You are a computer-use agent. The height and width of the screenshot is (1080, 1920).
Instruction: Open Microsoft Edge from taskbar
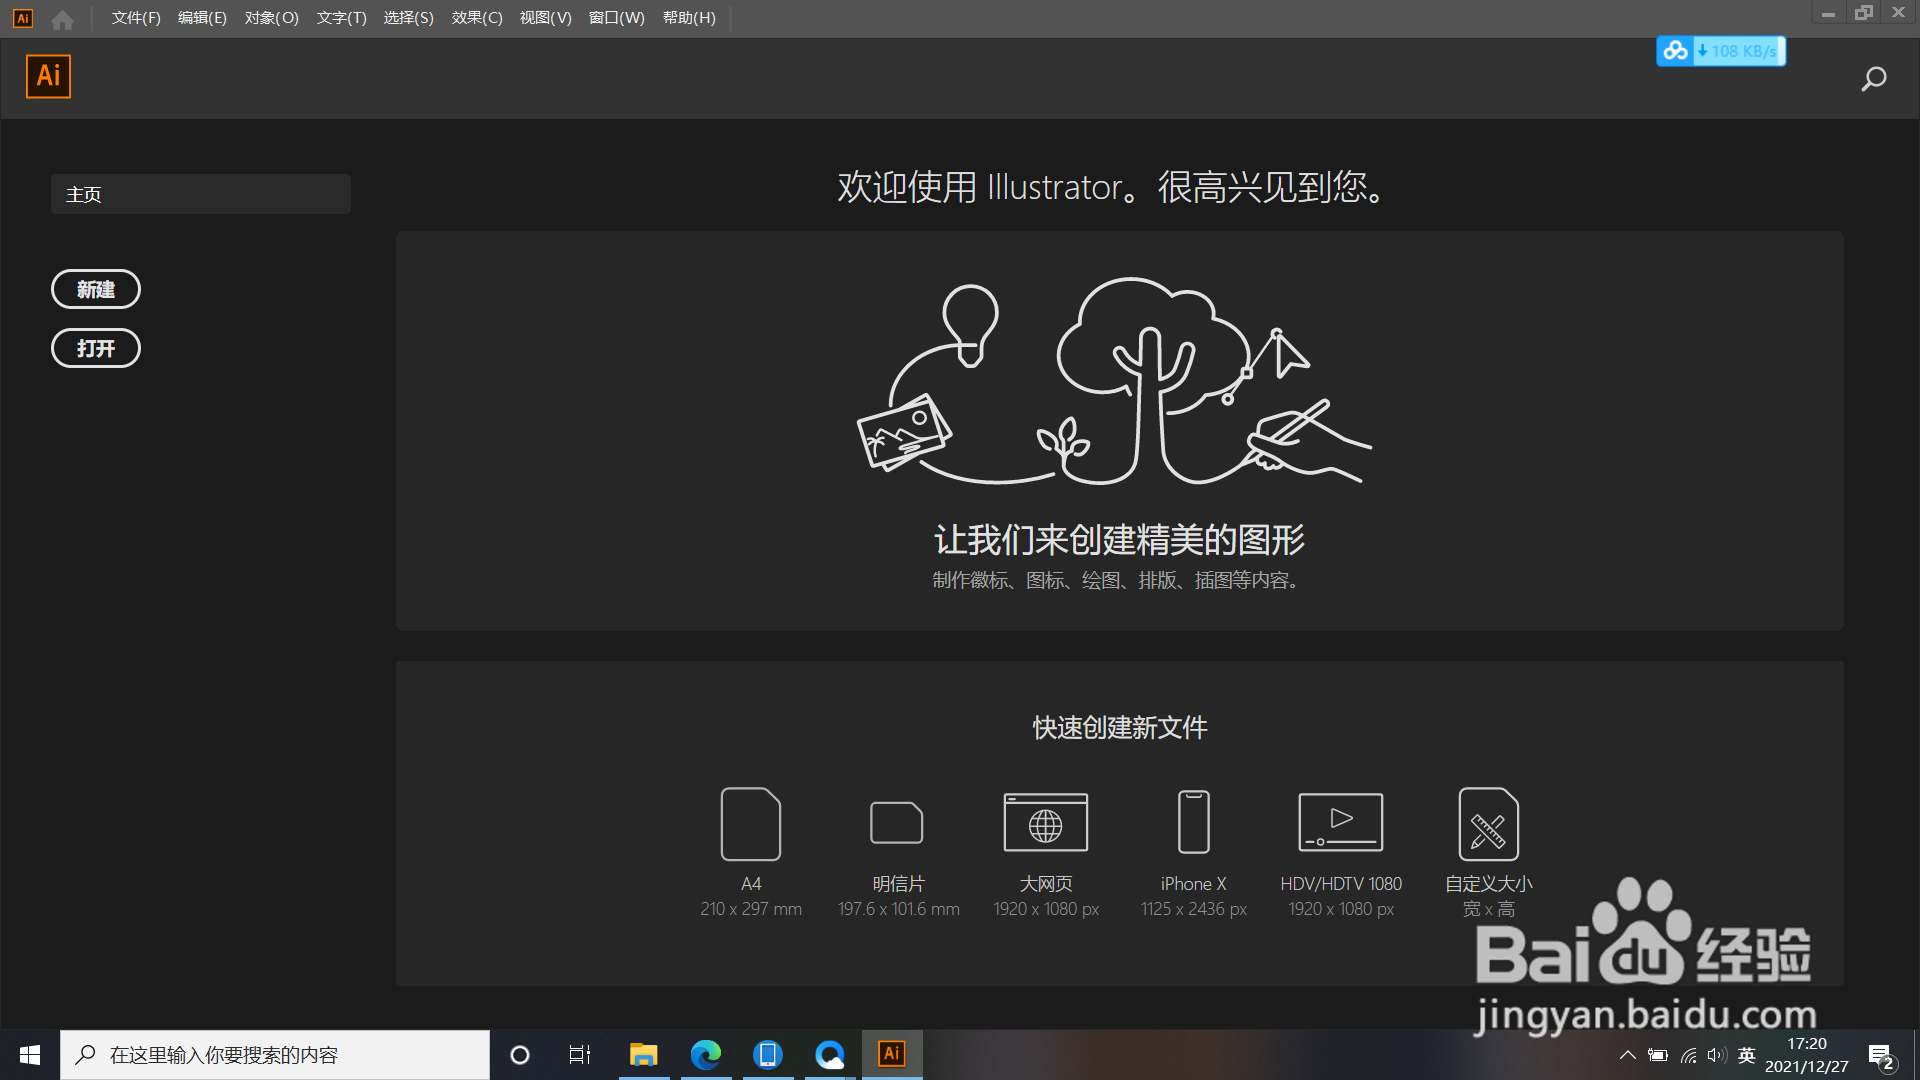[706, 1055]
